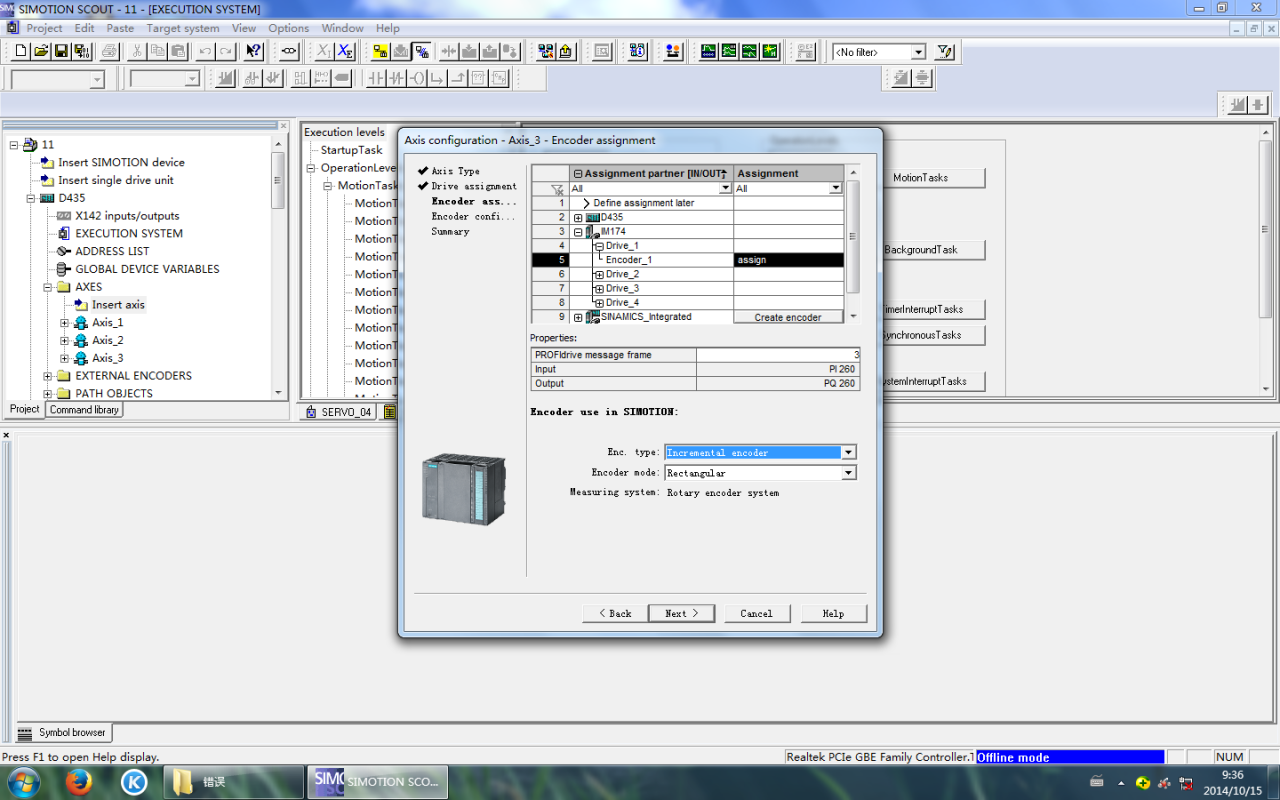Open the Options menu
Viewport: 1280px width, 800px height.
(288, 28)
